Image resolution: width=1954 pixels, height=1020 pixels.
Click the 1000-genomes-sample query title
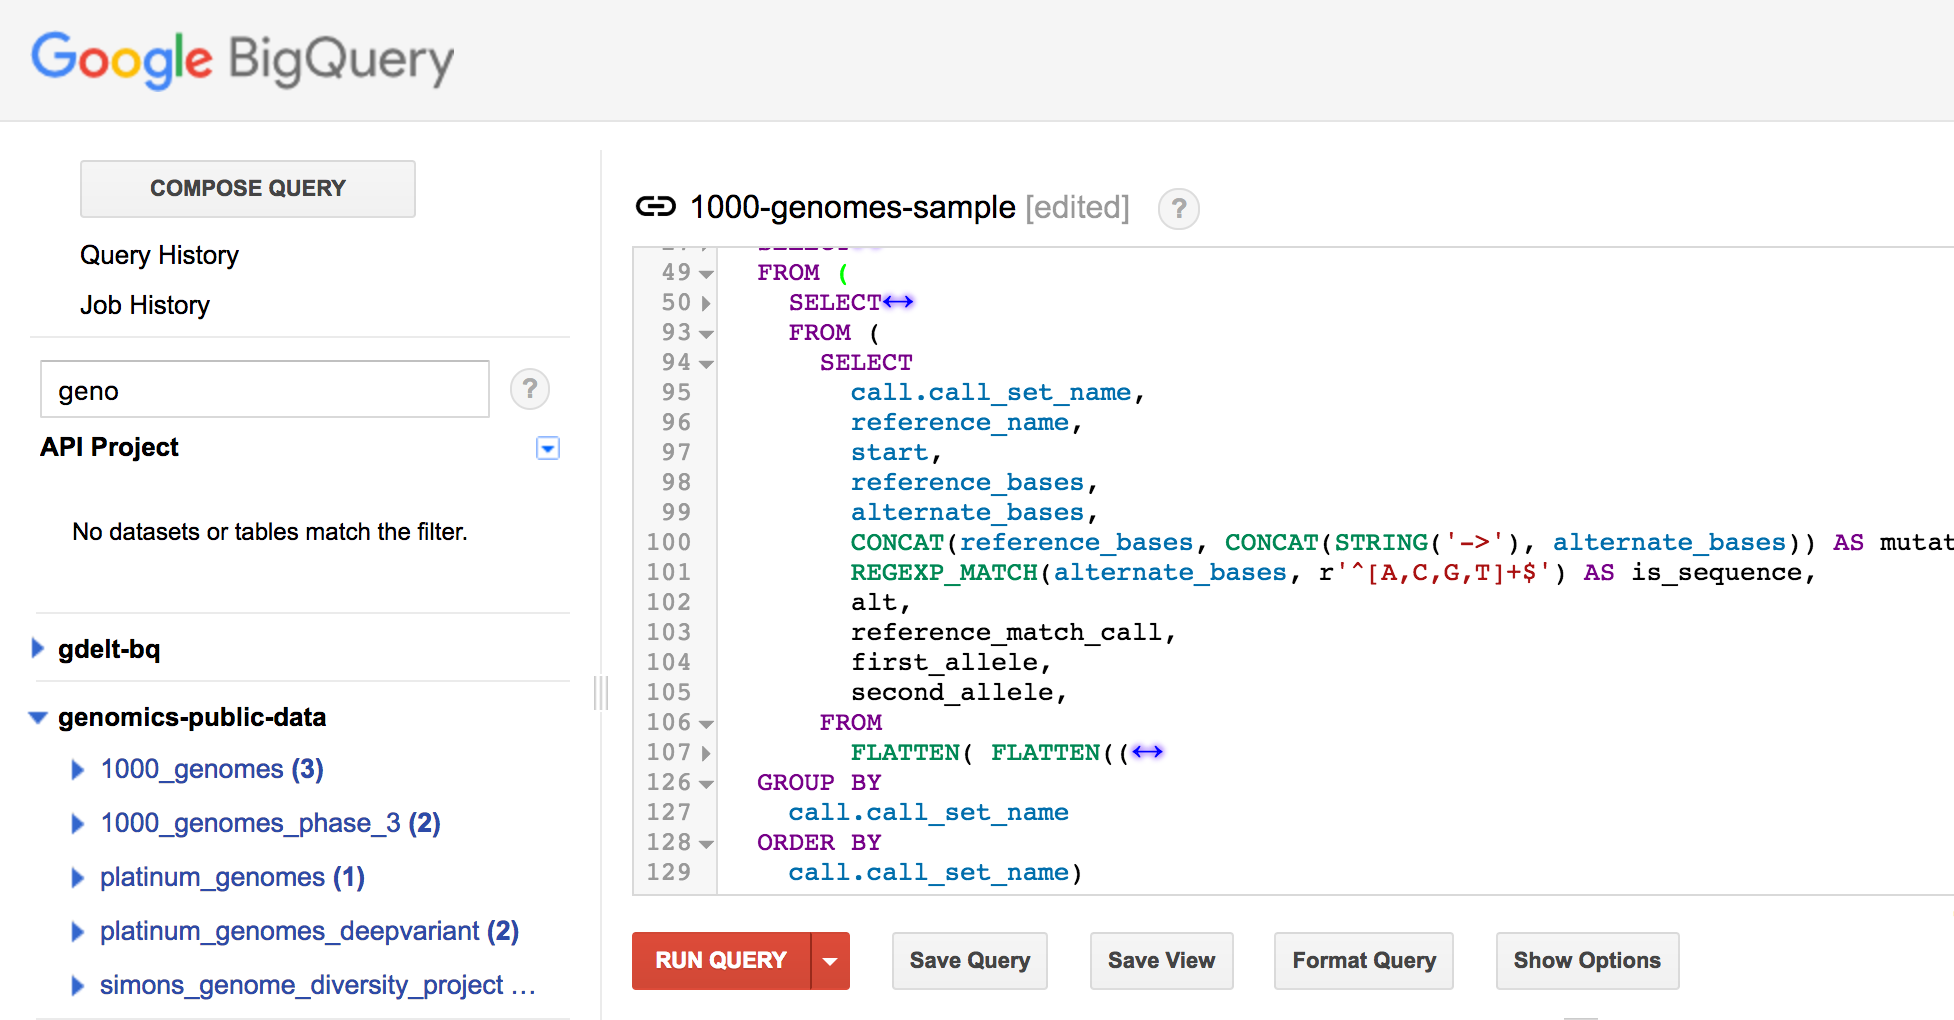(x=852, y=207)
